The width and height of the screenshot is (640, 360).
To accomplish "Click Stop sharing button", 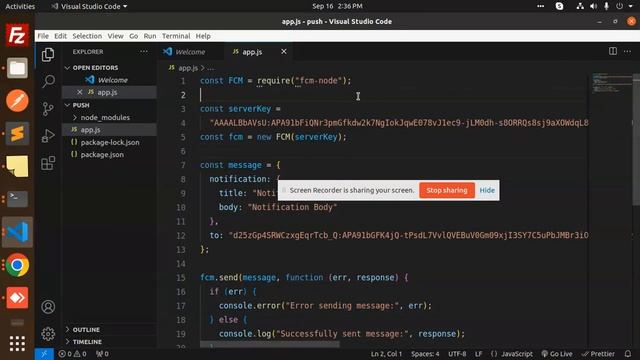I will (447, 190).
